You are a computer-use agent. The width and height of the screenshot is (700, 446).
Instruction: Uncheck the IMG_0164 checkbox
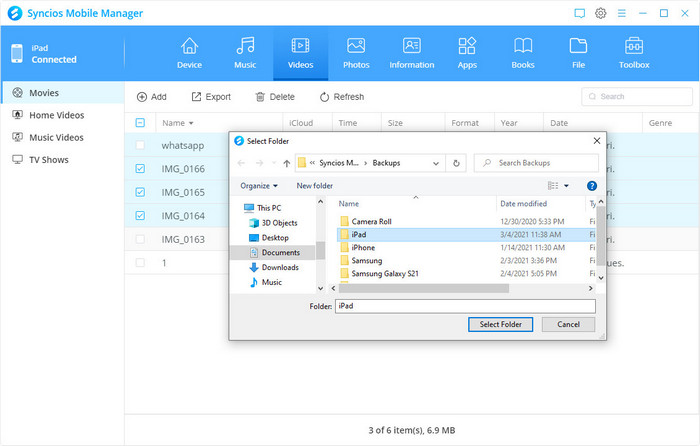click(x=140, y=216)
